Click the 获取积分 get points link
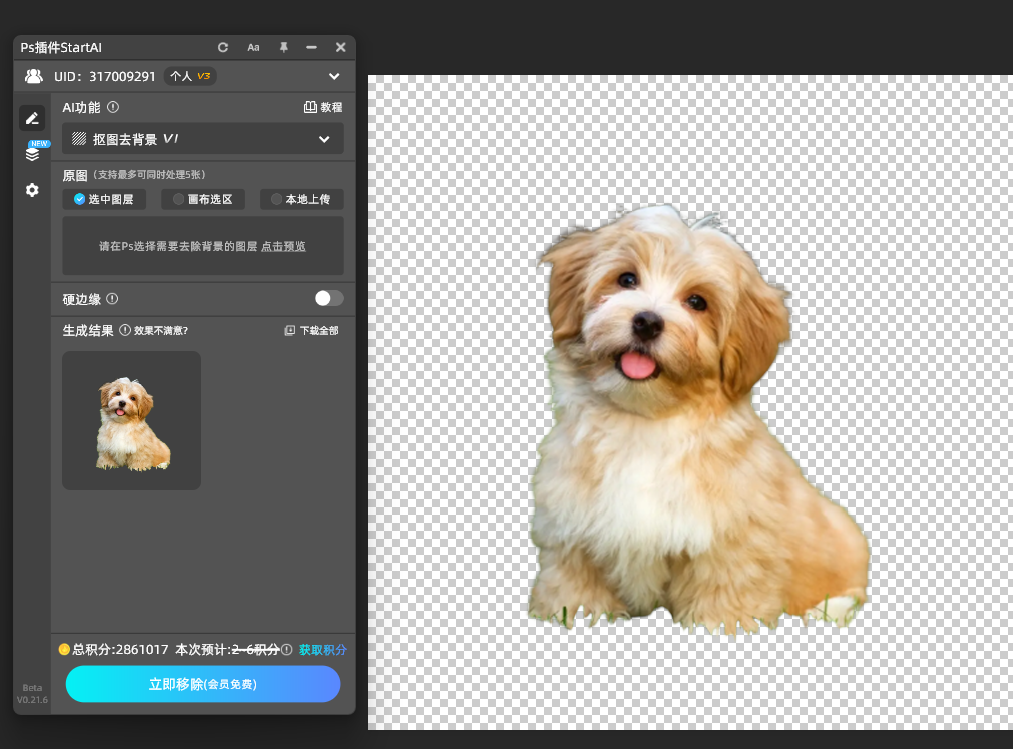The width and height of the screenshot is (1013, 749). (x=322, y=650)
